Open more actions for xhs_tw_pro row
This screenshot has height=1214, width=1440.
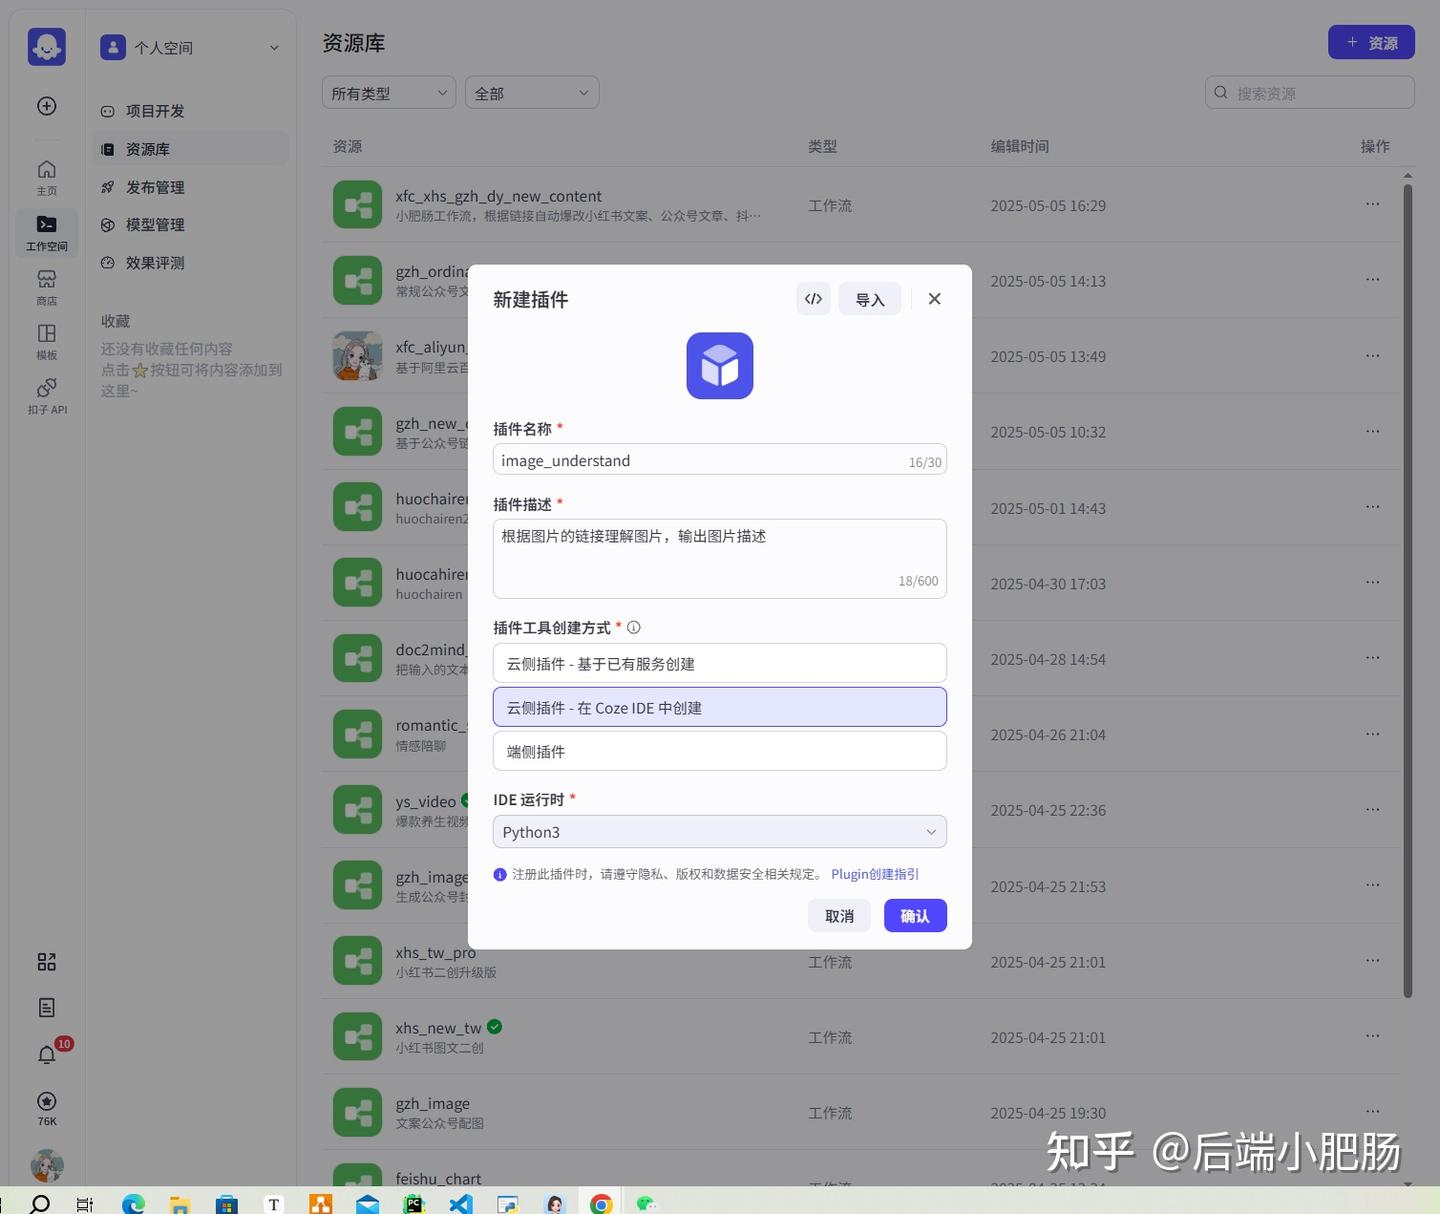click(x=1373, y=960)
